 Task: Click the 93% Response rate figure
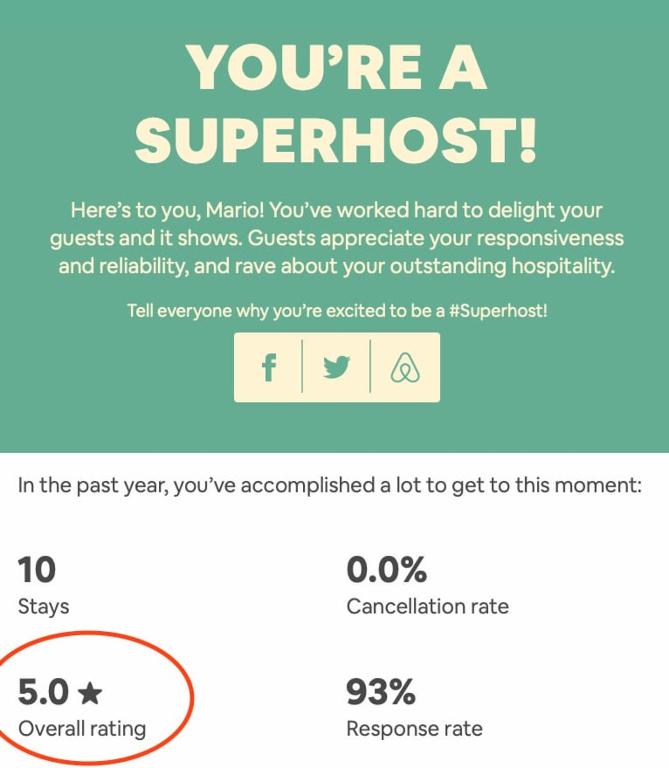380,692
